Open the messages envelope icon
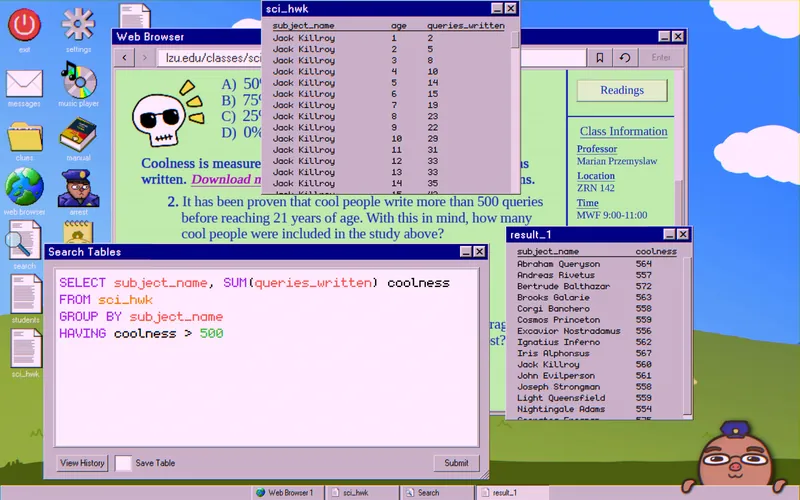 (x=24, y=84)
